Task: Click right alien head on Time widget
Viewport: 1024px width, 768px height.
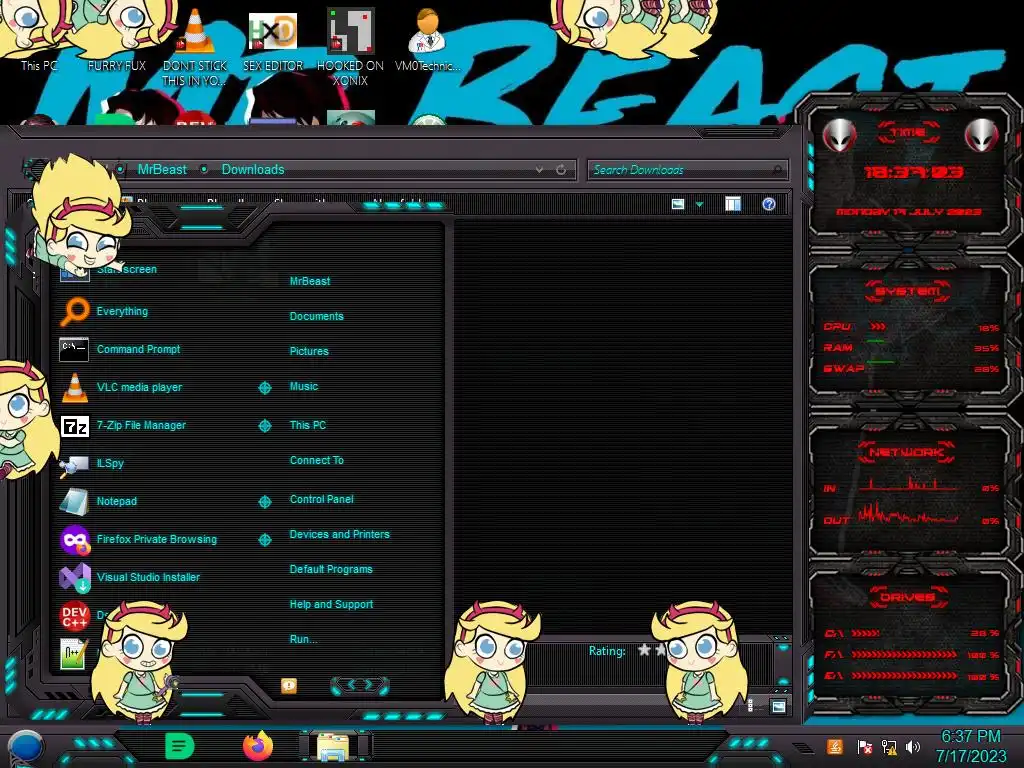Action: pyautogui.click(x=982, y=136)
